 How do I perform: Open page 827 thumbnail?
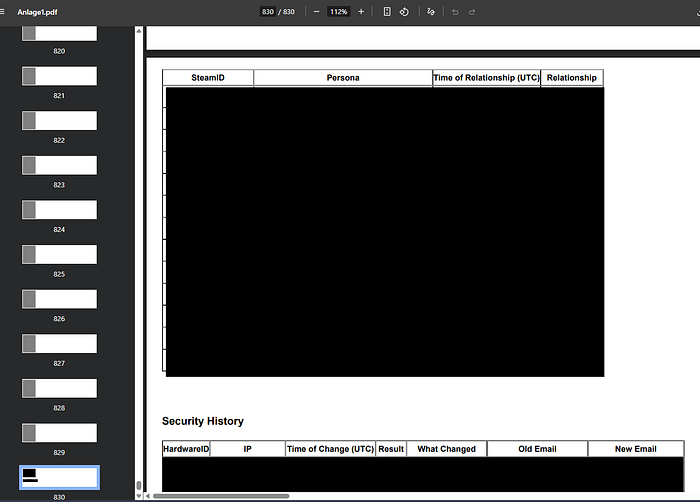pos(59,343)
